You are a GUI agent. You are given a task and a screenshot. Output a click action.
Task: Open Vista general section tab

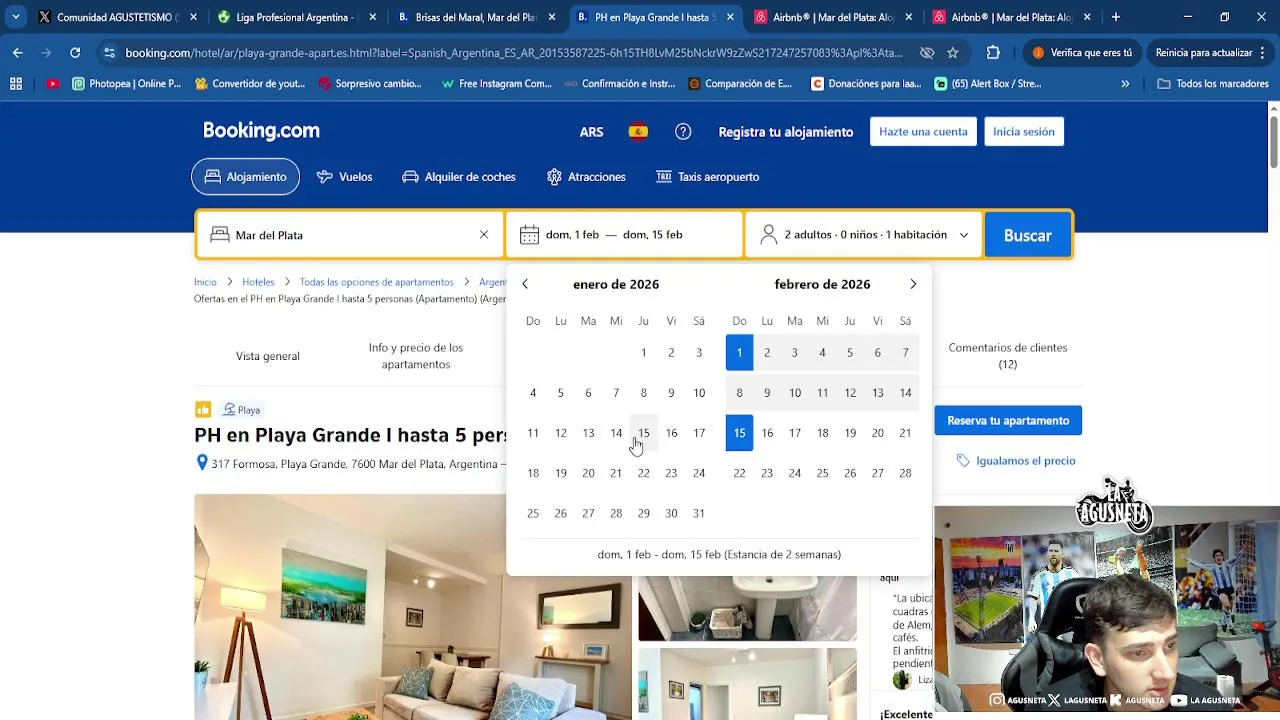click(268, 356)
